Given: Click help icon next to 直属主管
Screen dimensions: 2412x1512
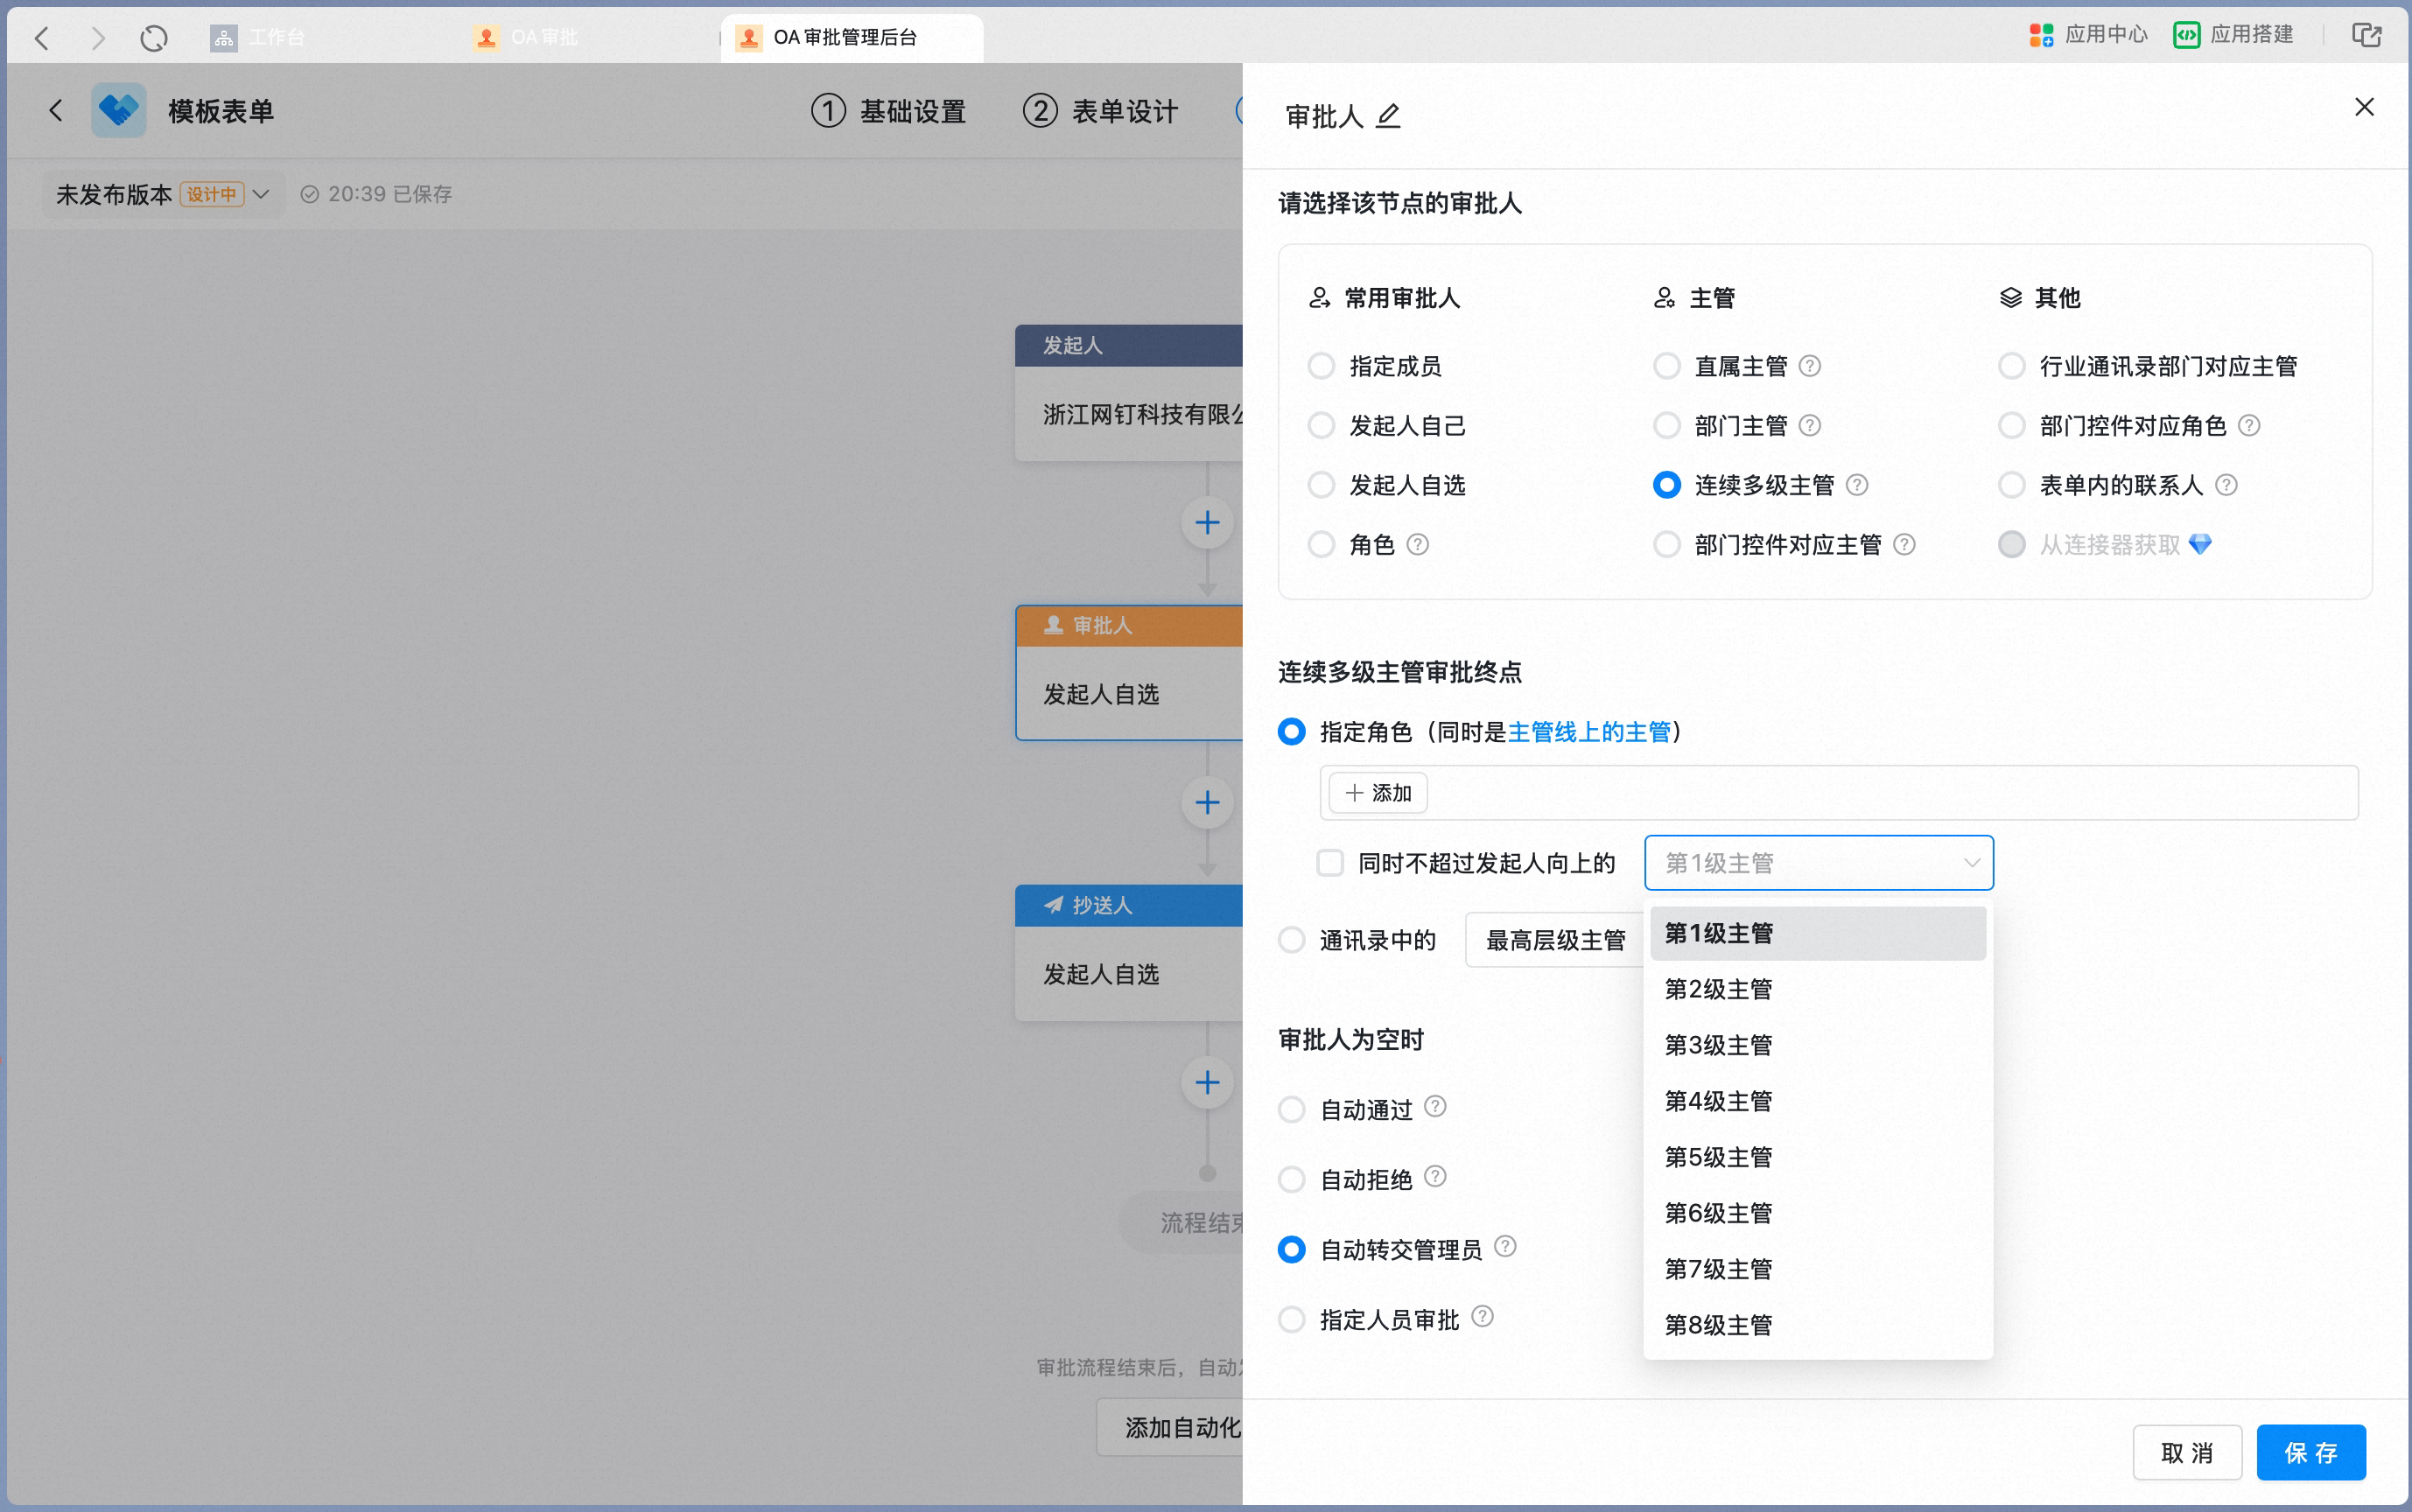Looking at the screenshot, I should click(1809, 366).
